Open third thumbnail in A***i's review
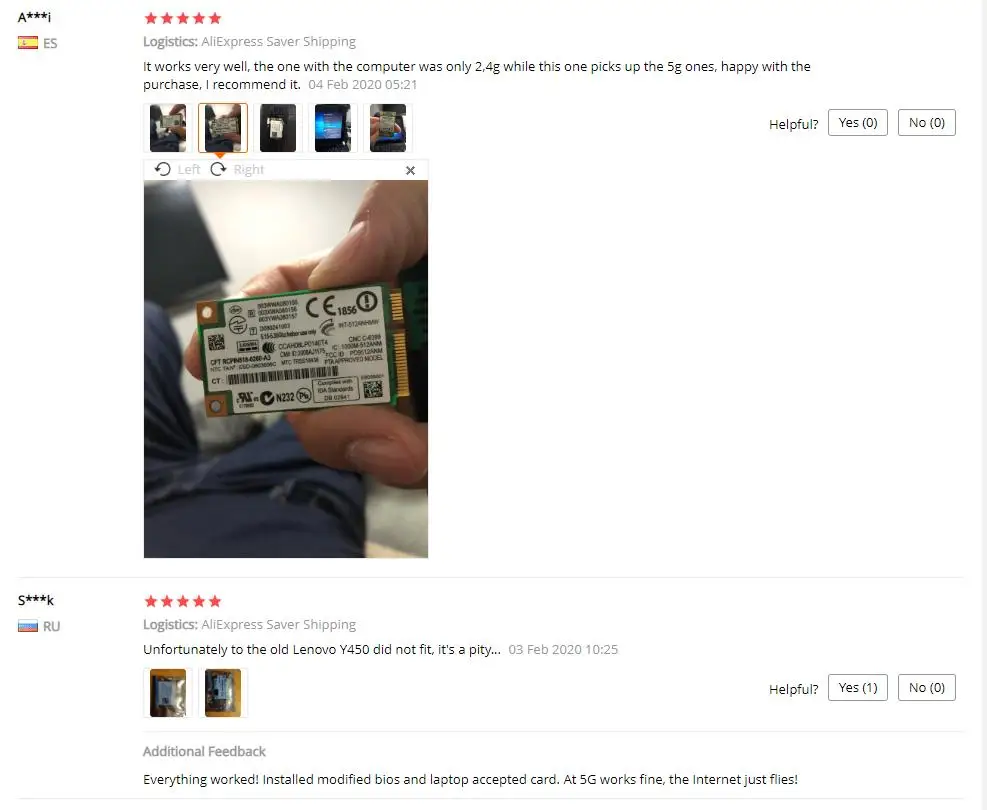The image size is (987, 810). pyautogui.click(x=278, y=128)
